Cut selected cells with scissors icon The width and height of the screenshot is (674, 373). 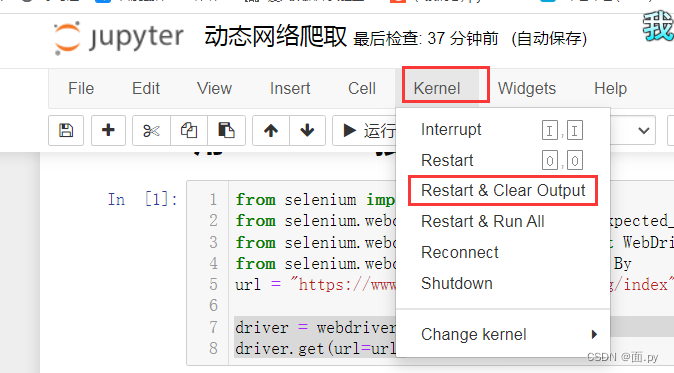click(151, 130)
